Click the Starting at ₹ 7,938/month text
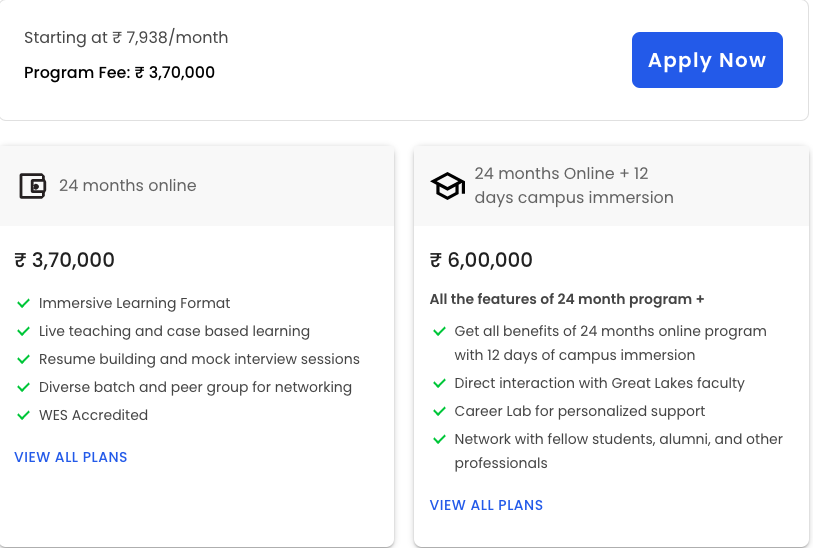 click(x=126, y=38)
